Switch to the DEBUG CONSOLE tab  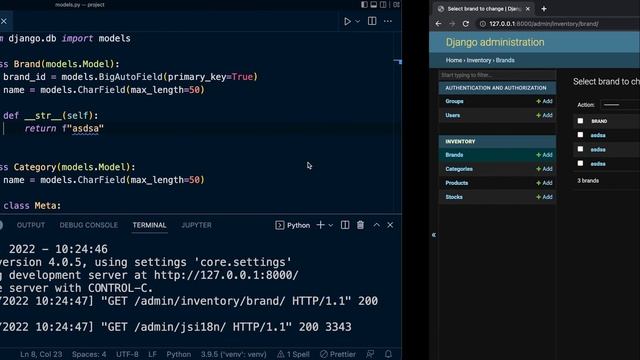click(x=89, y=225)
